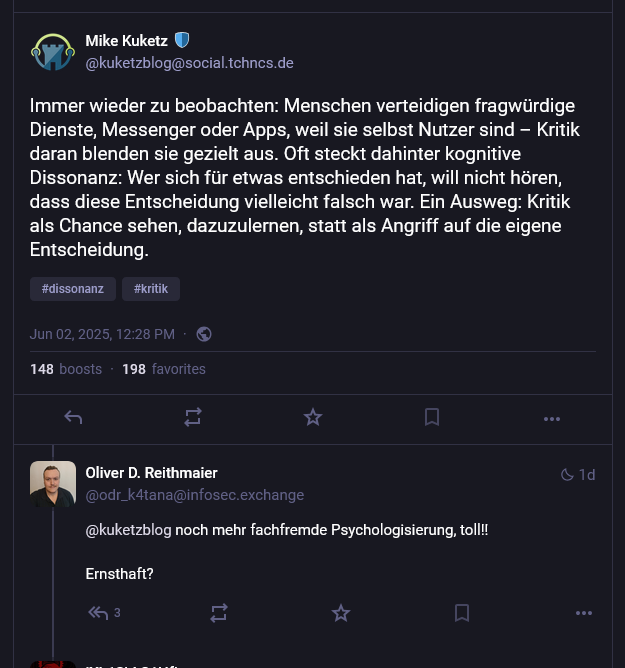Open Mike Kuketz's profile avatar
This screenshot has width=625, height=668.
(53, 52)
